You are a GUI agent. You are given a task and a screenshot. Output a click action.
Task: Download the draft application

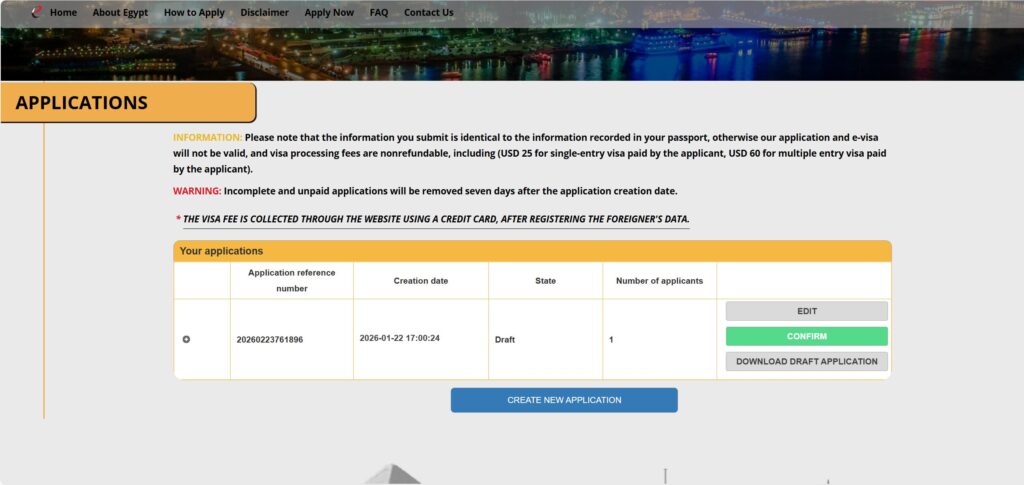(x=806, y=362)
